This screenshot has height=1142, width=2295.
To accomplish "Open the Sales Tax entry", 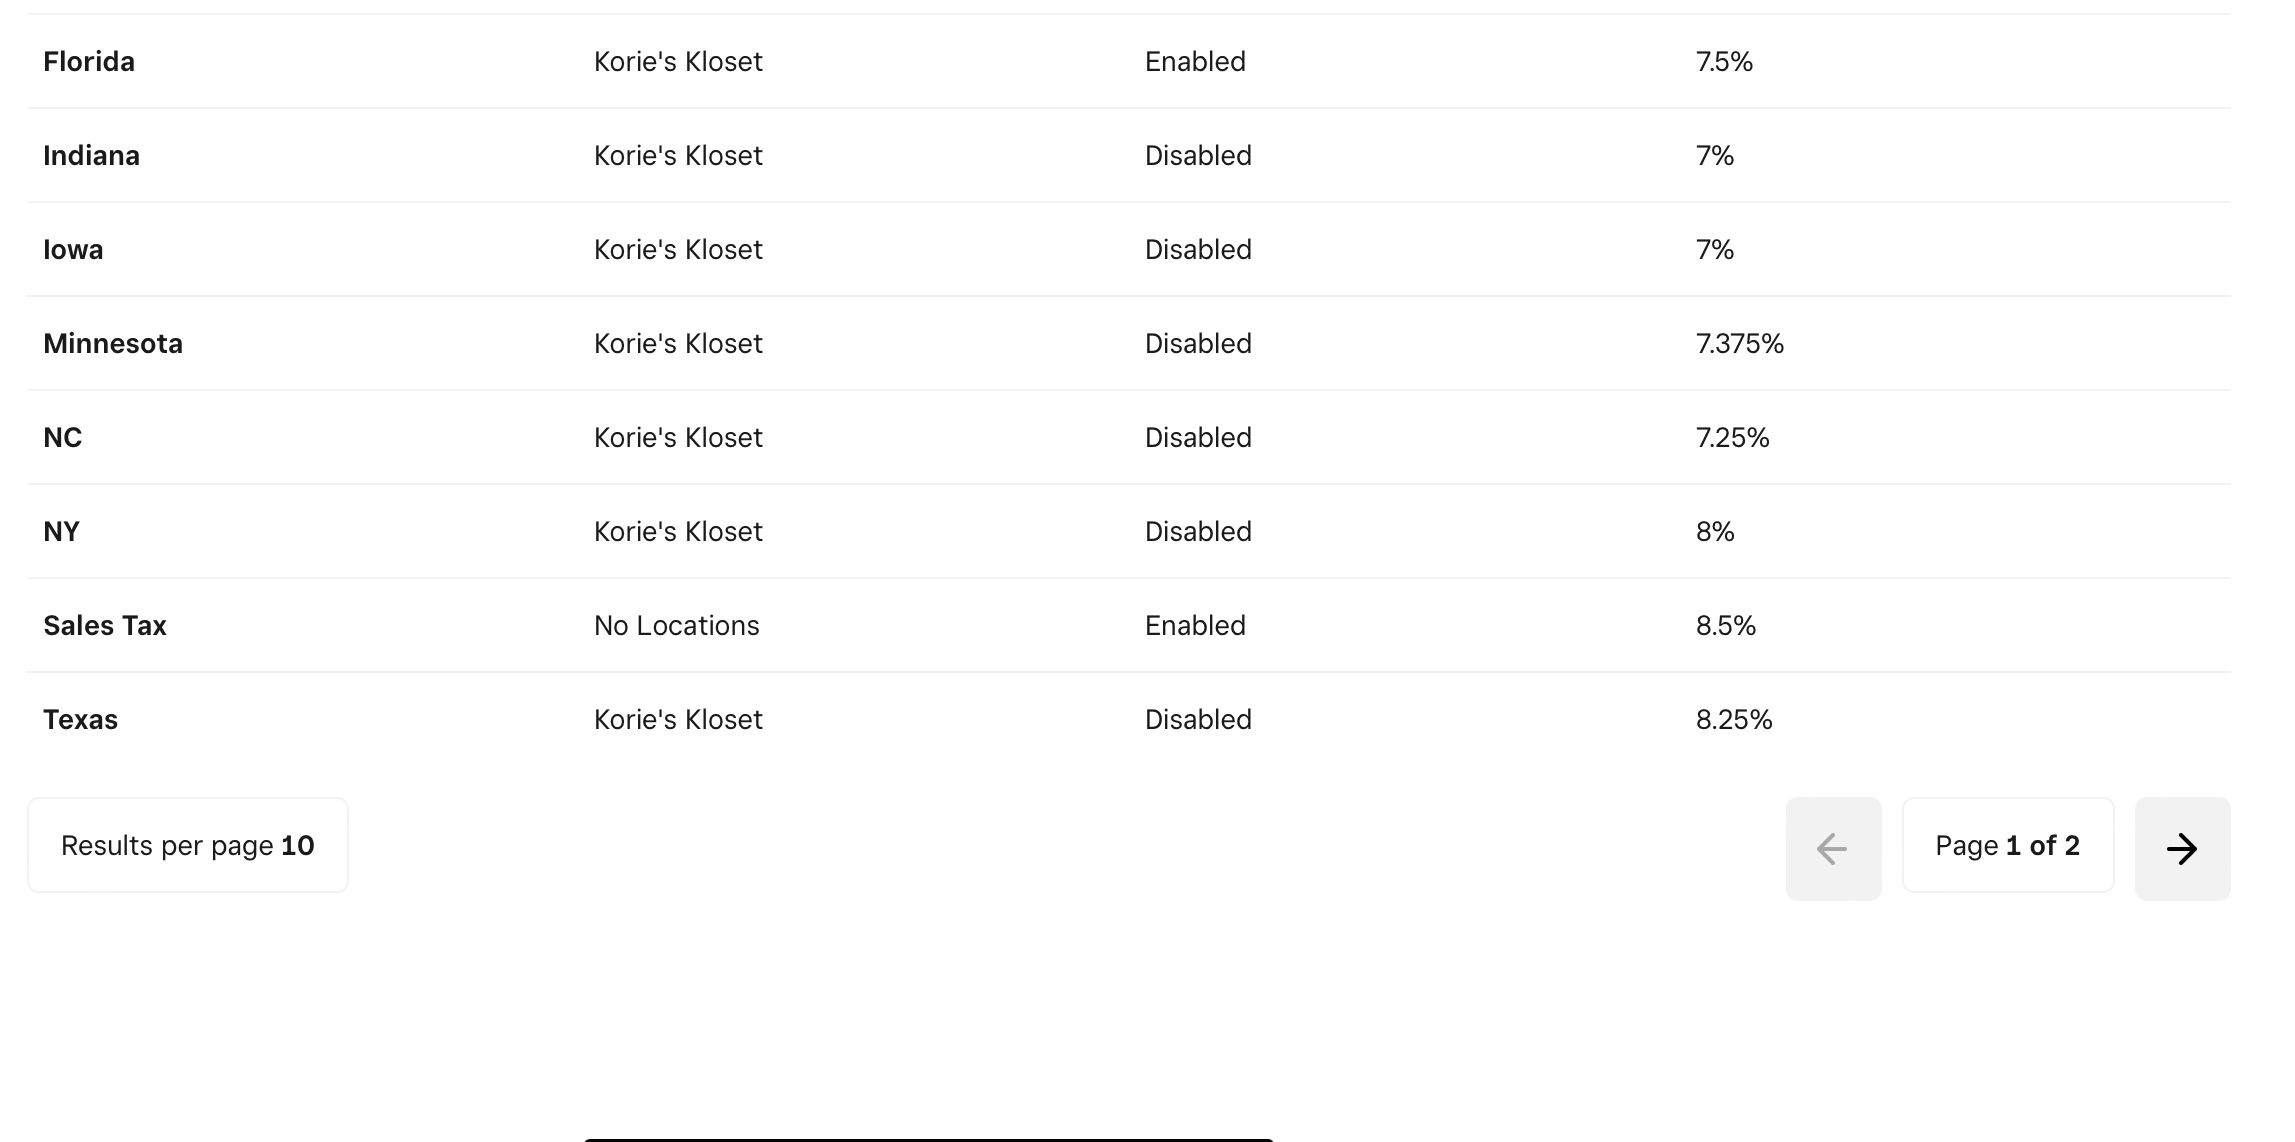I will (x=1128, y=625).
